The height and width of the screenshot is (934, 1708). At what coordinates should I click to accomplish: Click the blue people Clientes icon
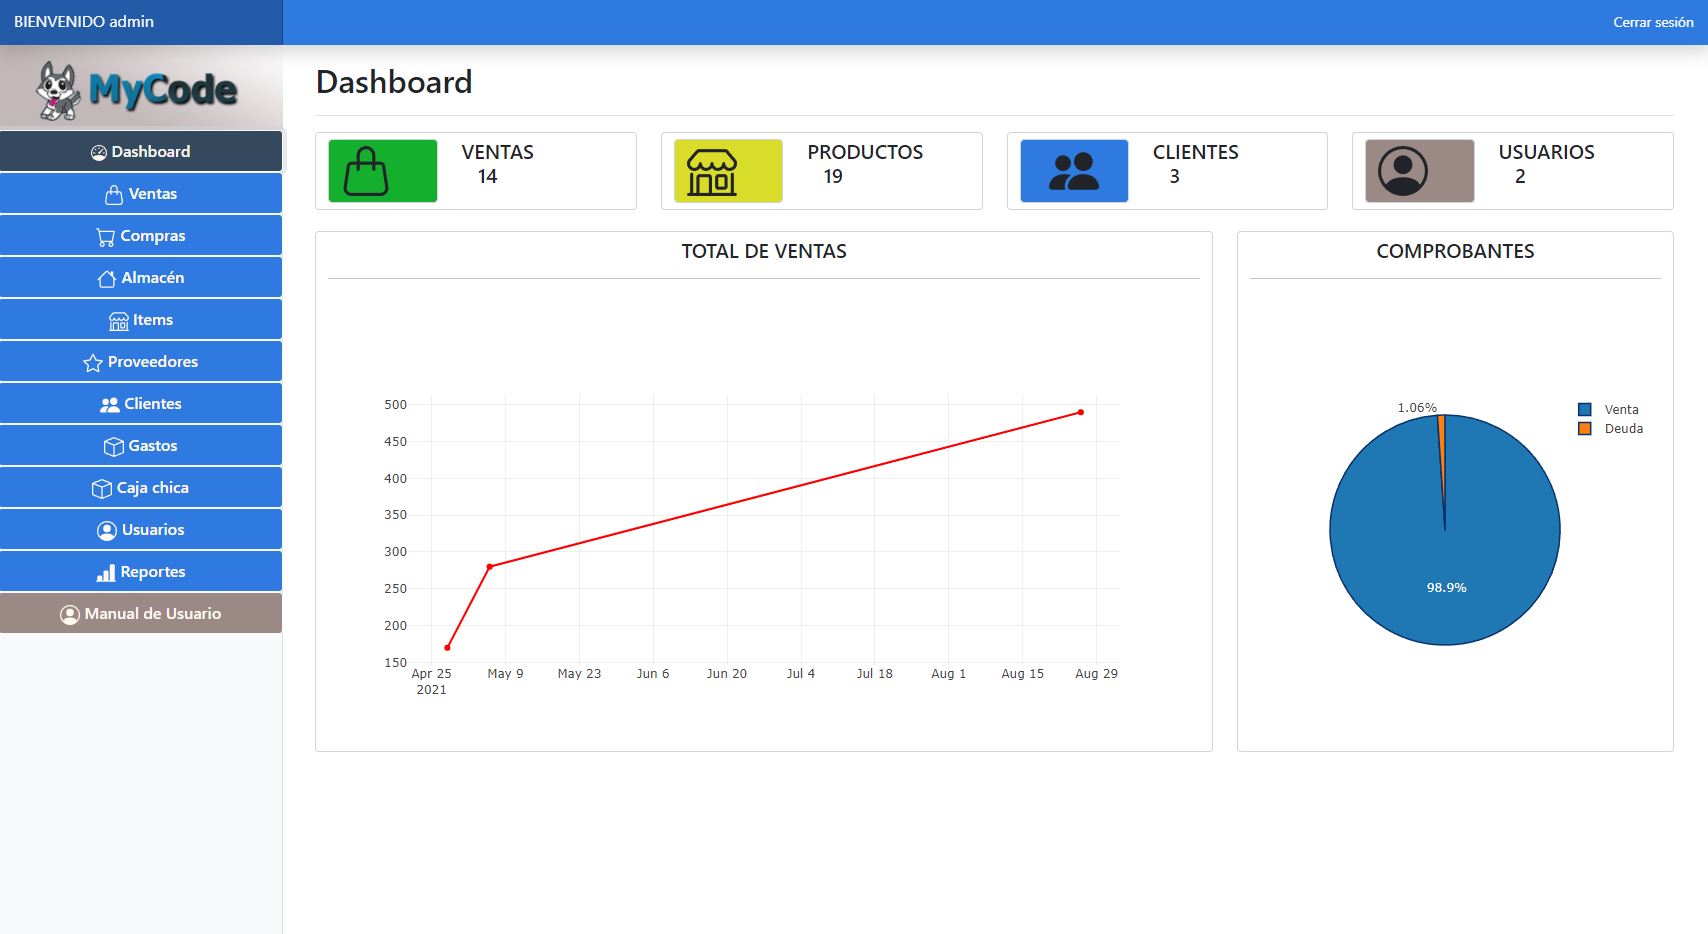point(1073,171)
